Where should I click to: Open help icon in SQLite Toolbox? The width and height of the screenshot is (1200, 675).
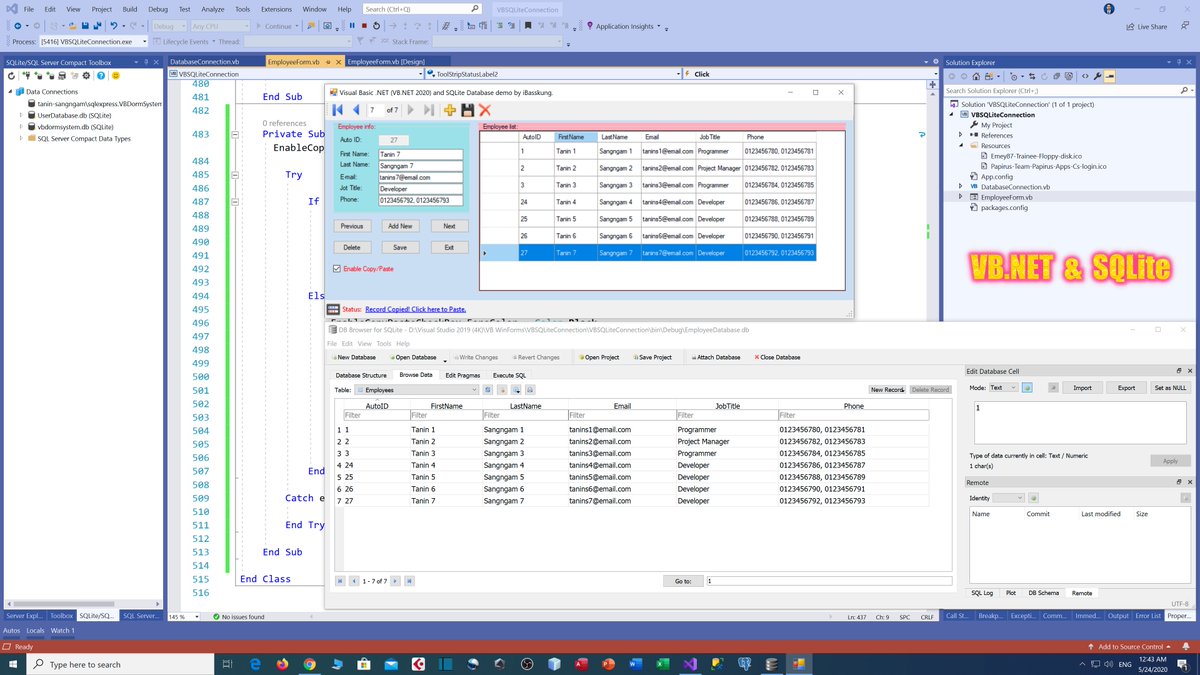101,75
